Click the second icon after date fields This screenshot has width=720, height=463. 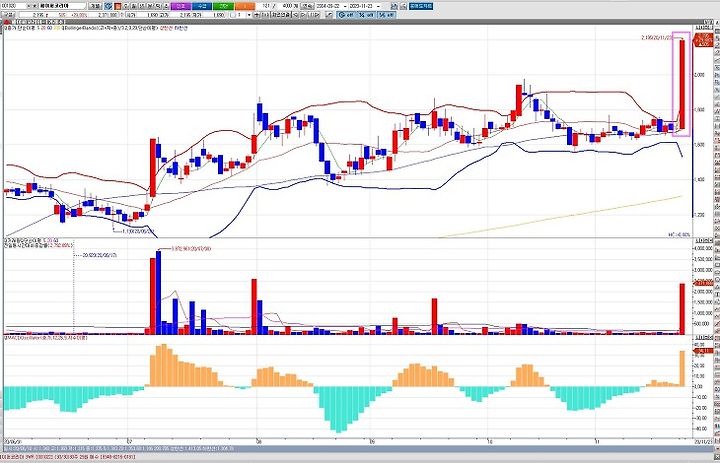403,6
